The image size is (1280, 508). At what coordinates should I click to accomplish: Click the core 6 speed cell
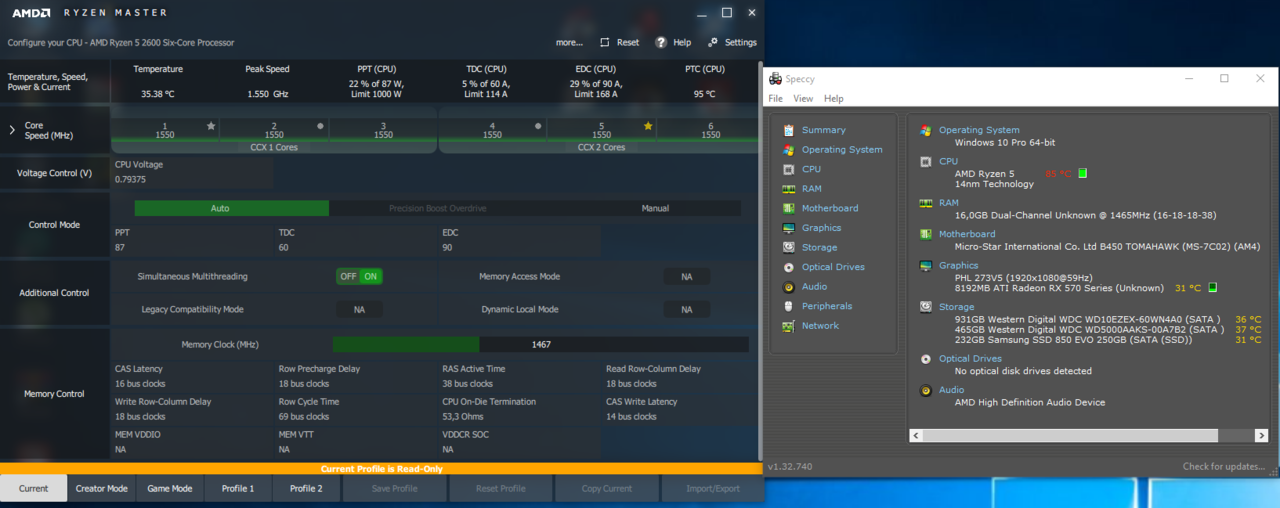(x=711, y=131)
